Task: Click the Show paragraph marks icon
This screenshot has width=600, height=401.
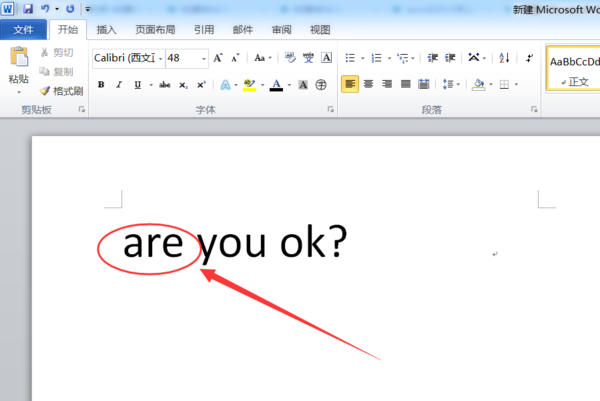Action: pos(530,58)
